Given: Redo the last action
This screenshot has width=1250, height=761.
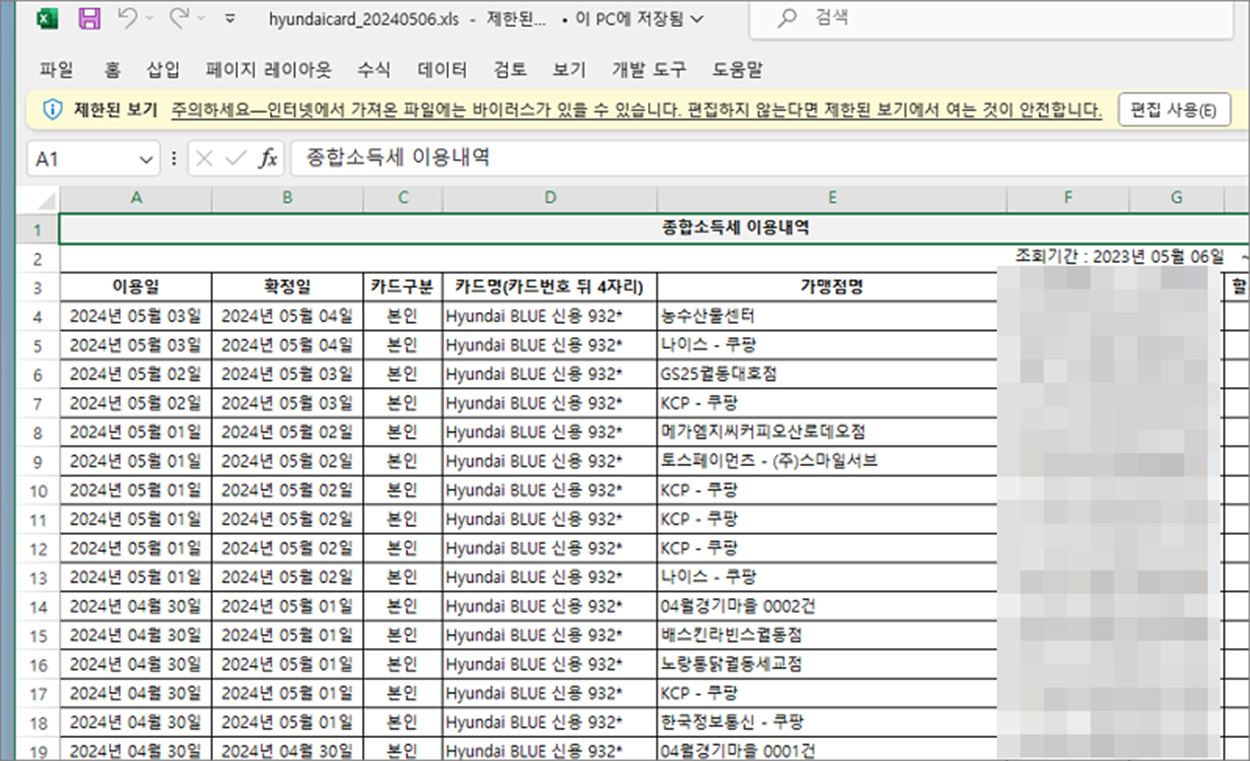Looking at the screenshot, I should point(180,18).
